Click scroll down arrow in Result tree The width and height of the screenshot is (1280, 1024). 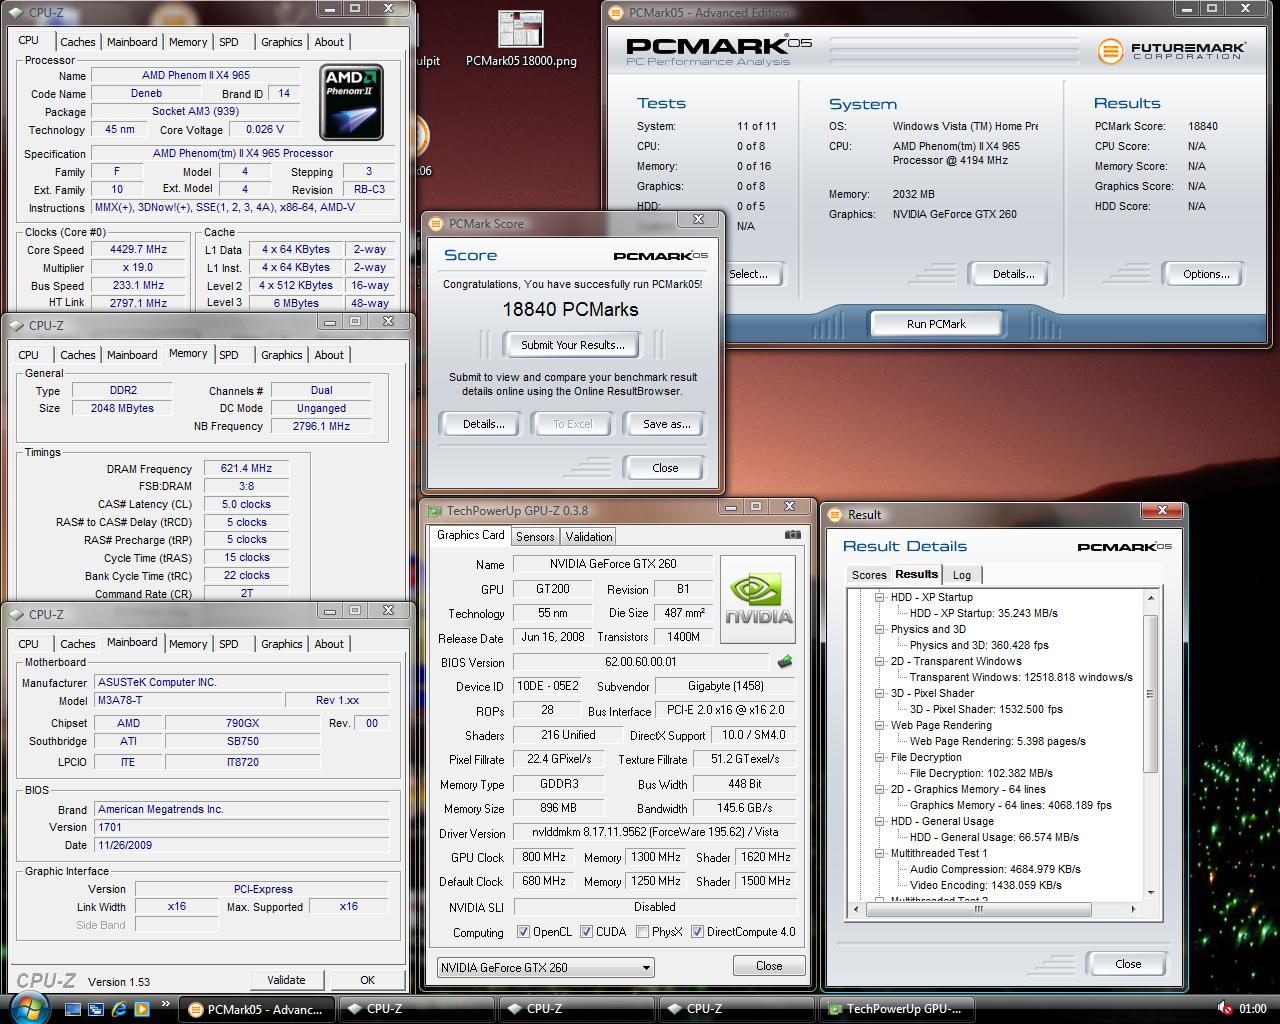pos(1150,893)
